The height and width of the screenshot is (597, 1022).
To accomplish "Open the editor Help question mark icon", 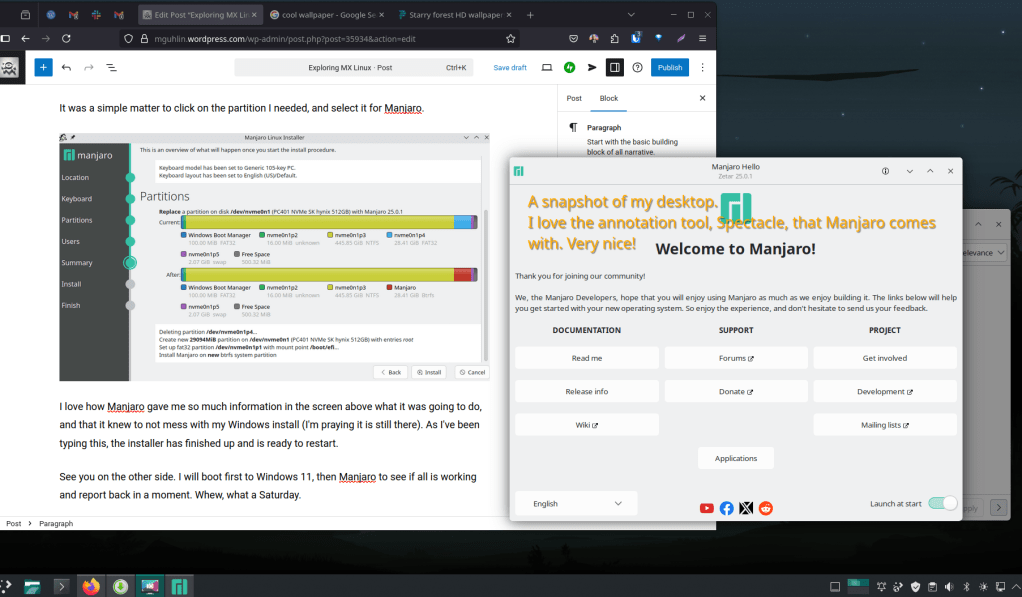I will (637, 67).
